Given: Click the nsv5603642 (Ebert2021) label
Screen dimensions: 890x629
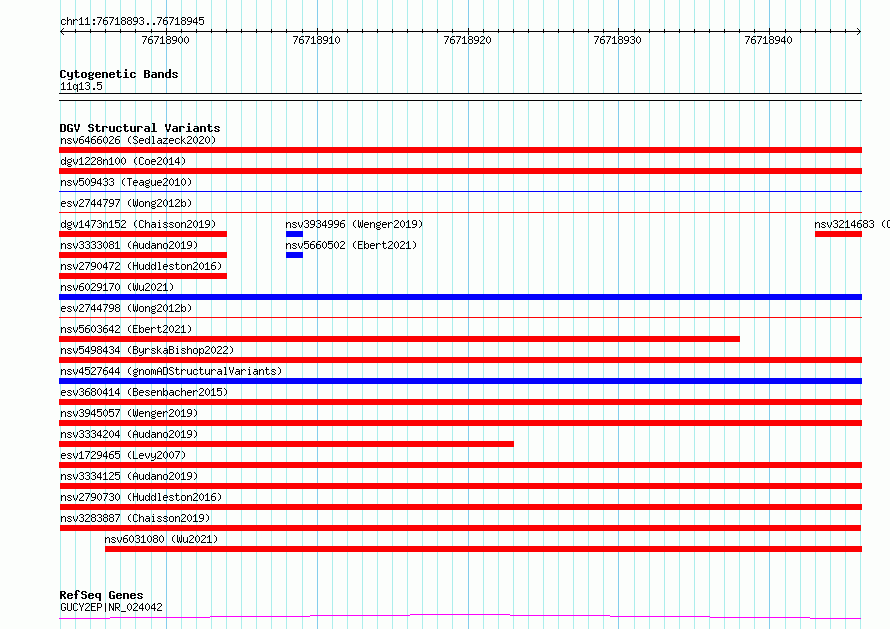Looking at the screenshot, I should (x=126, y=329).
